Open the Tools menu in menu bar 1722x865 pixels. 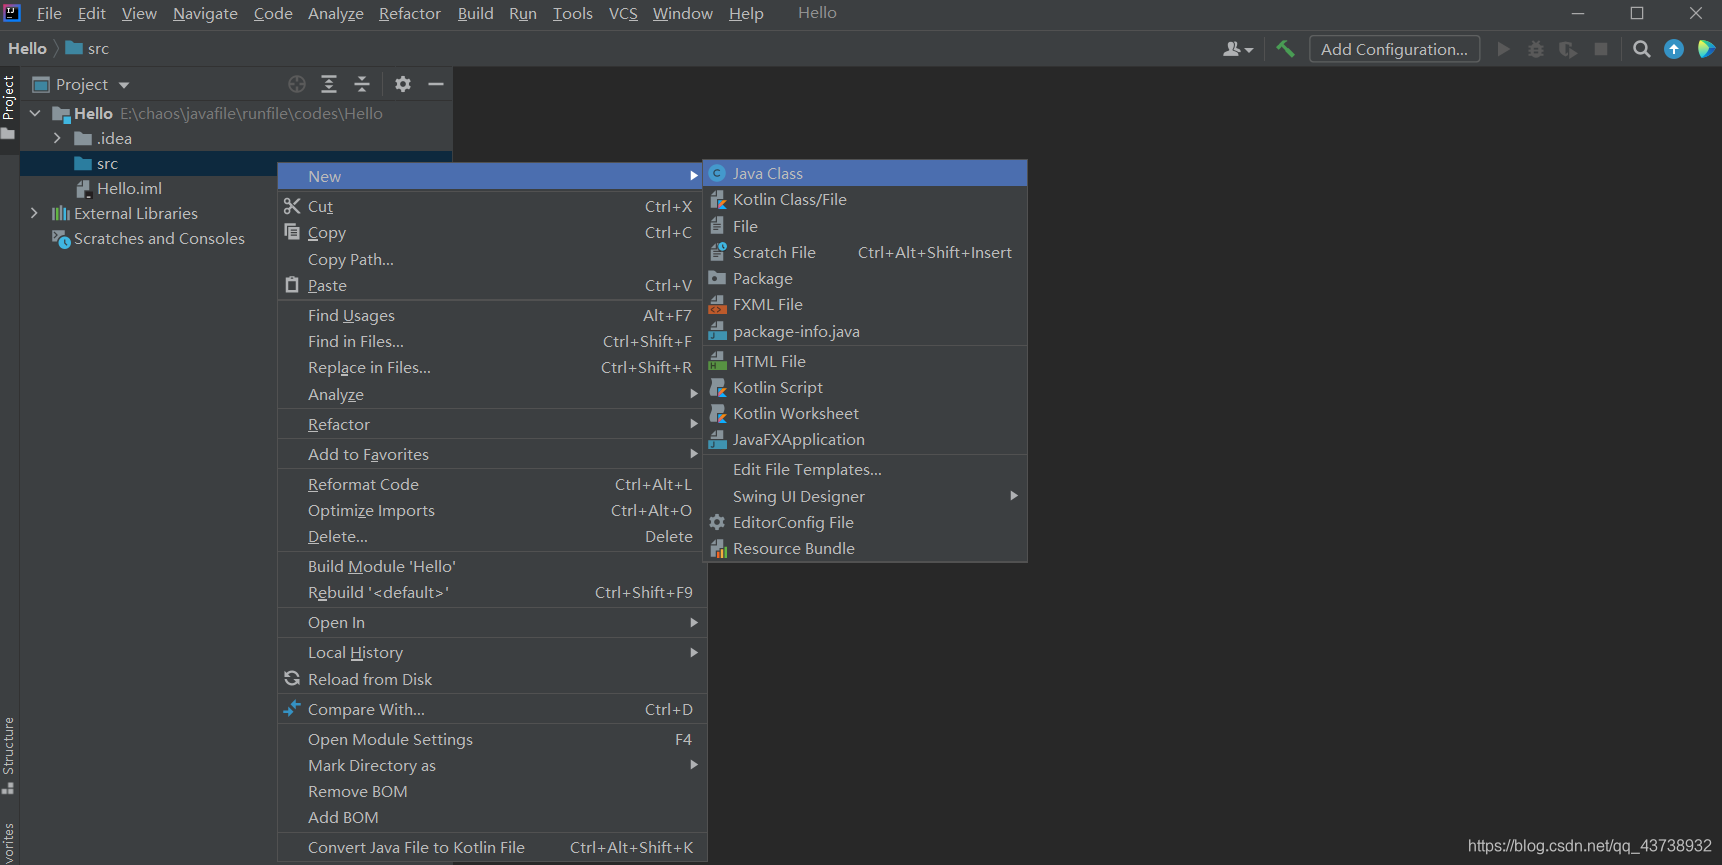click(572, 13)
